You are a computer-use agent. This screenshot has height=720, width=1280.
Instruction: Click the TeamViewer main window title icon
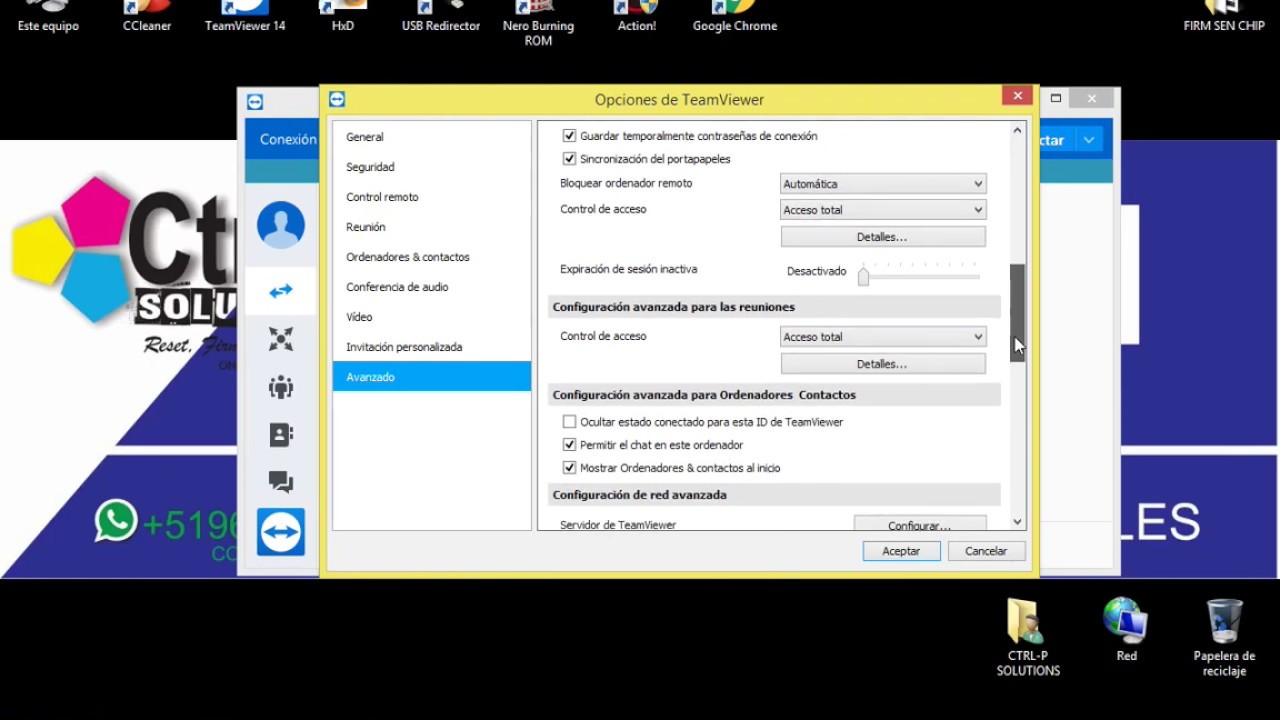point(255,101)
